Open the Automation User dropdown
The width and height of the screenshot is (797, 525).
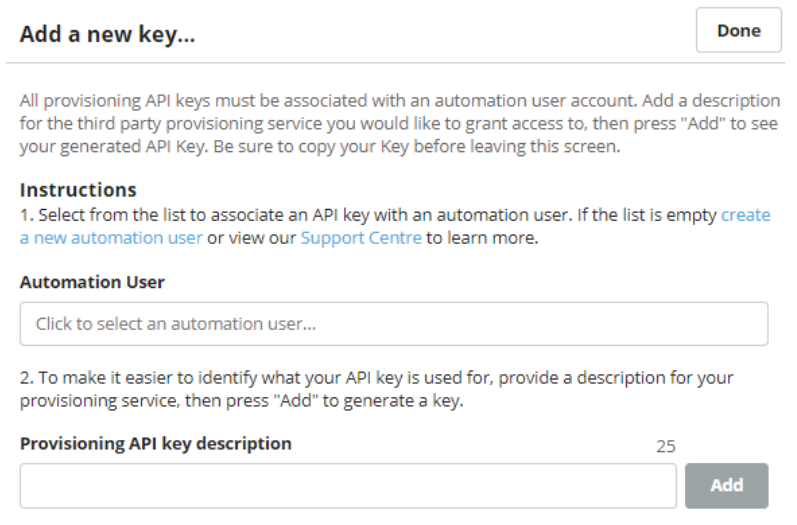pyautogui.click(x=393, y=324)
